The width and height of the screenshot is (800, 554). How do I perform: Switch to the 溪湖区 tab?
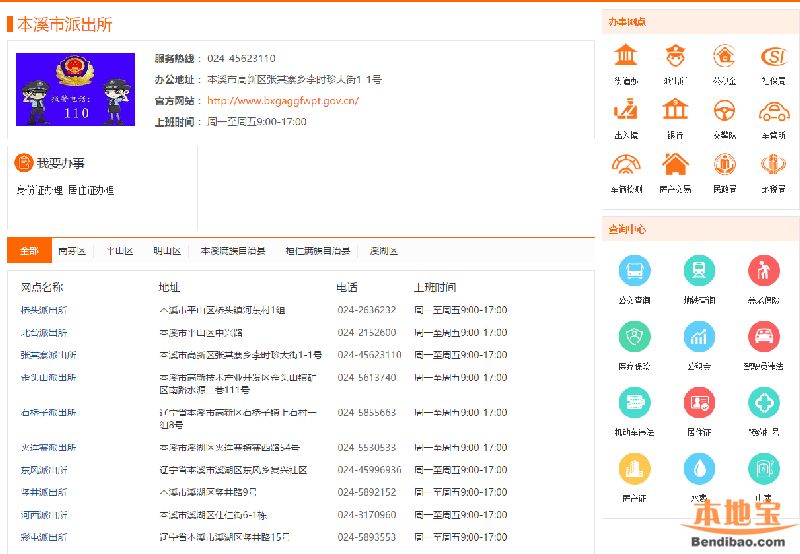point(383,251)
